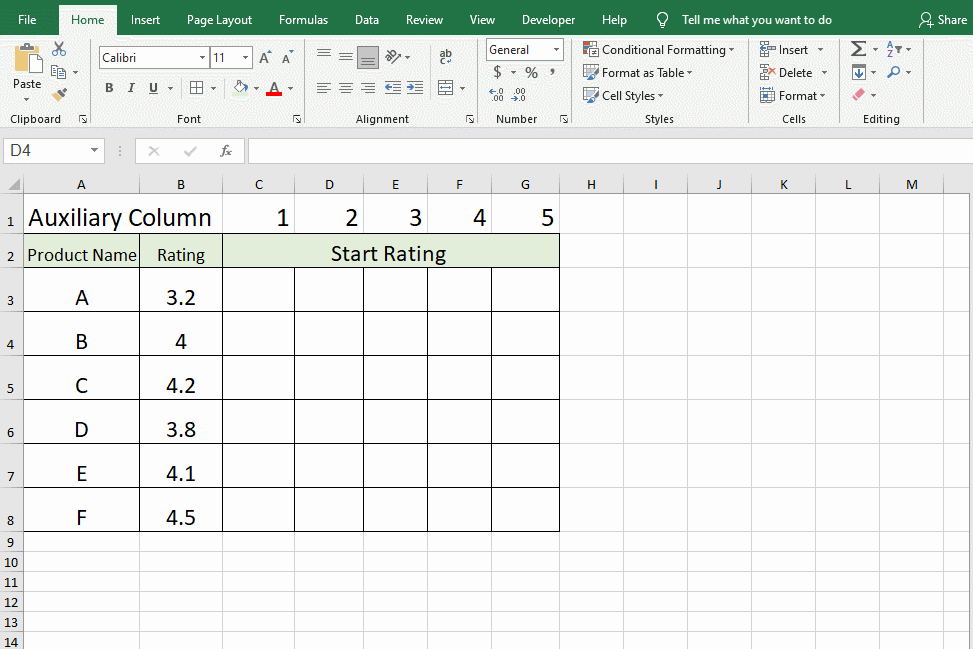Click Increase Indent icon
This screenshot has width=973, height=649.
(415, 88)
